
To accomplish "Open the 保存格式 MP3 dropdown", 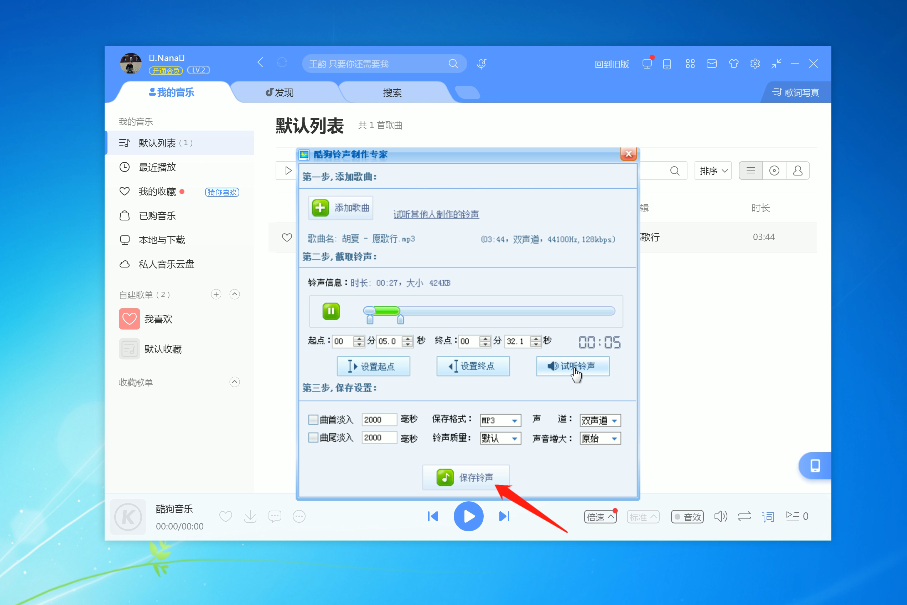I will 500,420.
